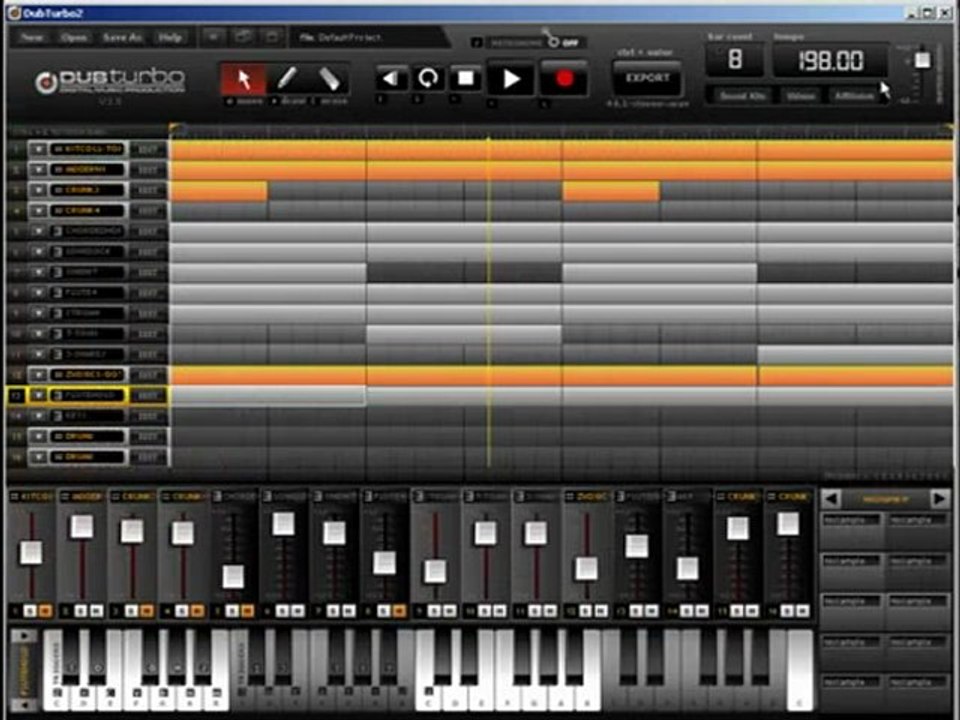Rewind to the start of the song
The width and height of the screenshot is (960, 720).
click(x=391, y=79)
